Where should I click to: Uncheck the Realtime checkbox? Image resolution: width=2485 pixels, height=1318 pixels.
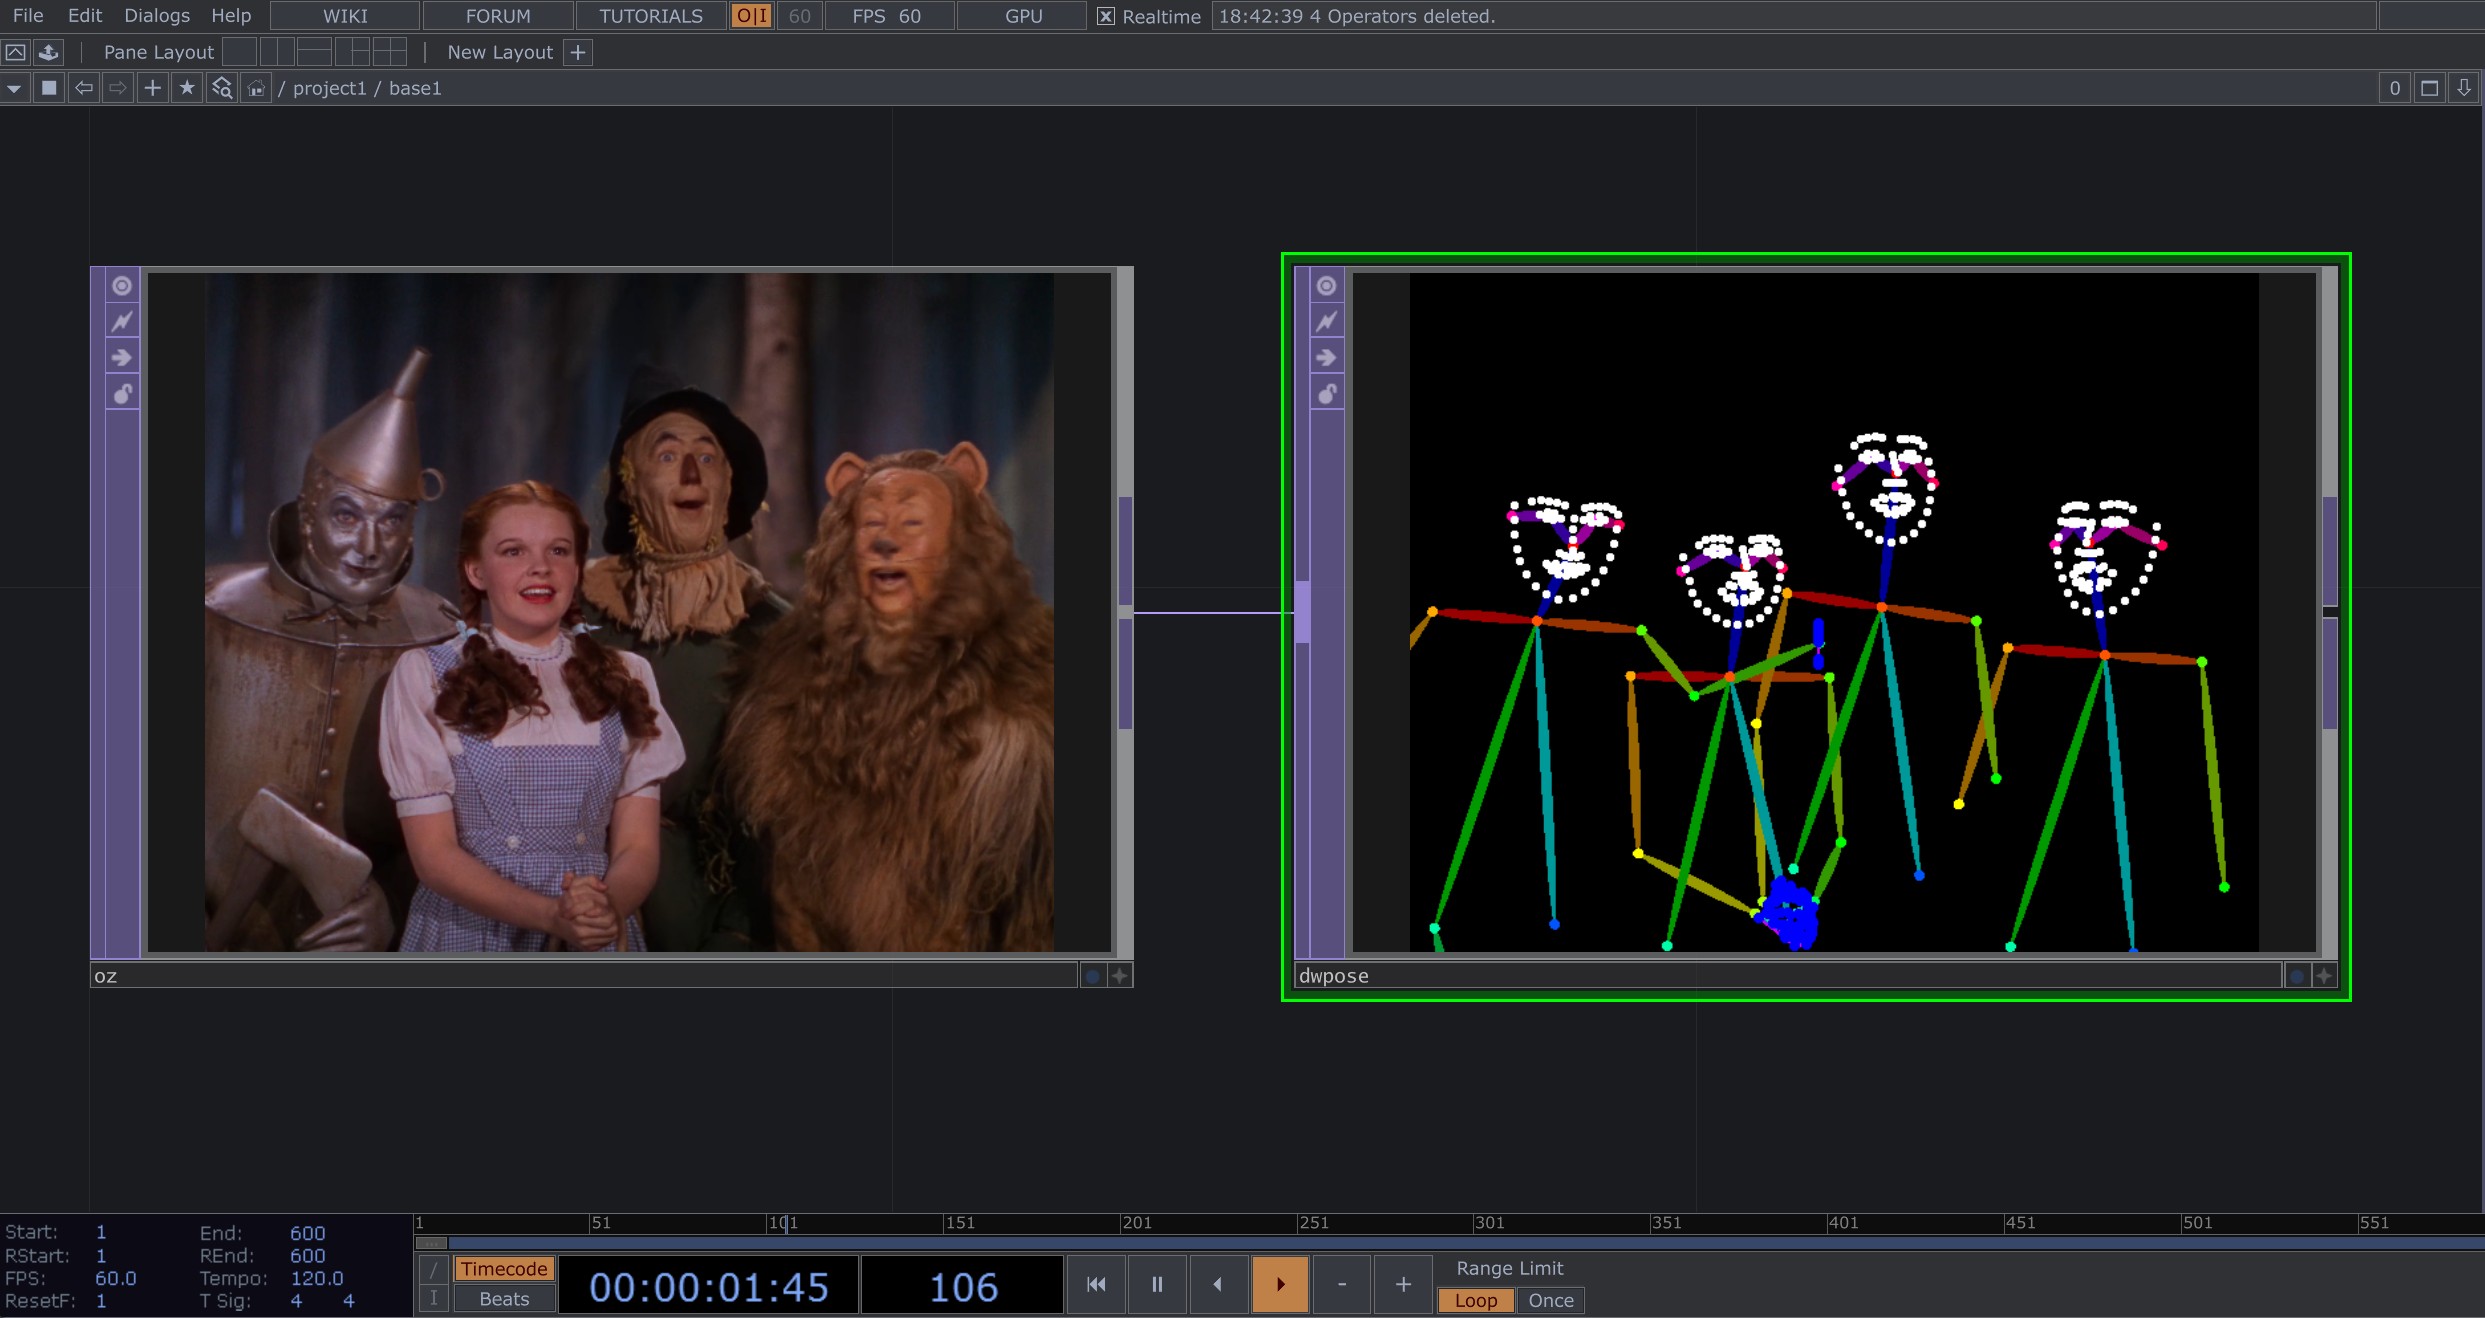1106,16
